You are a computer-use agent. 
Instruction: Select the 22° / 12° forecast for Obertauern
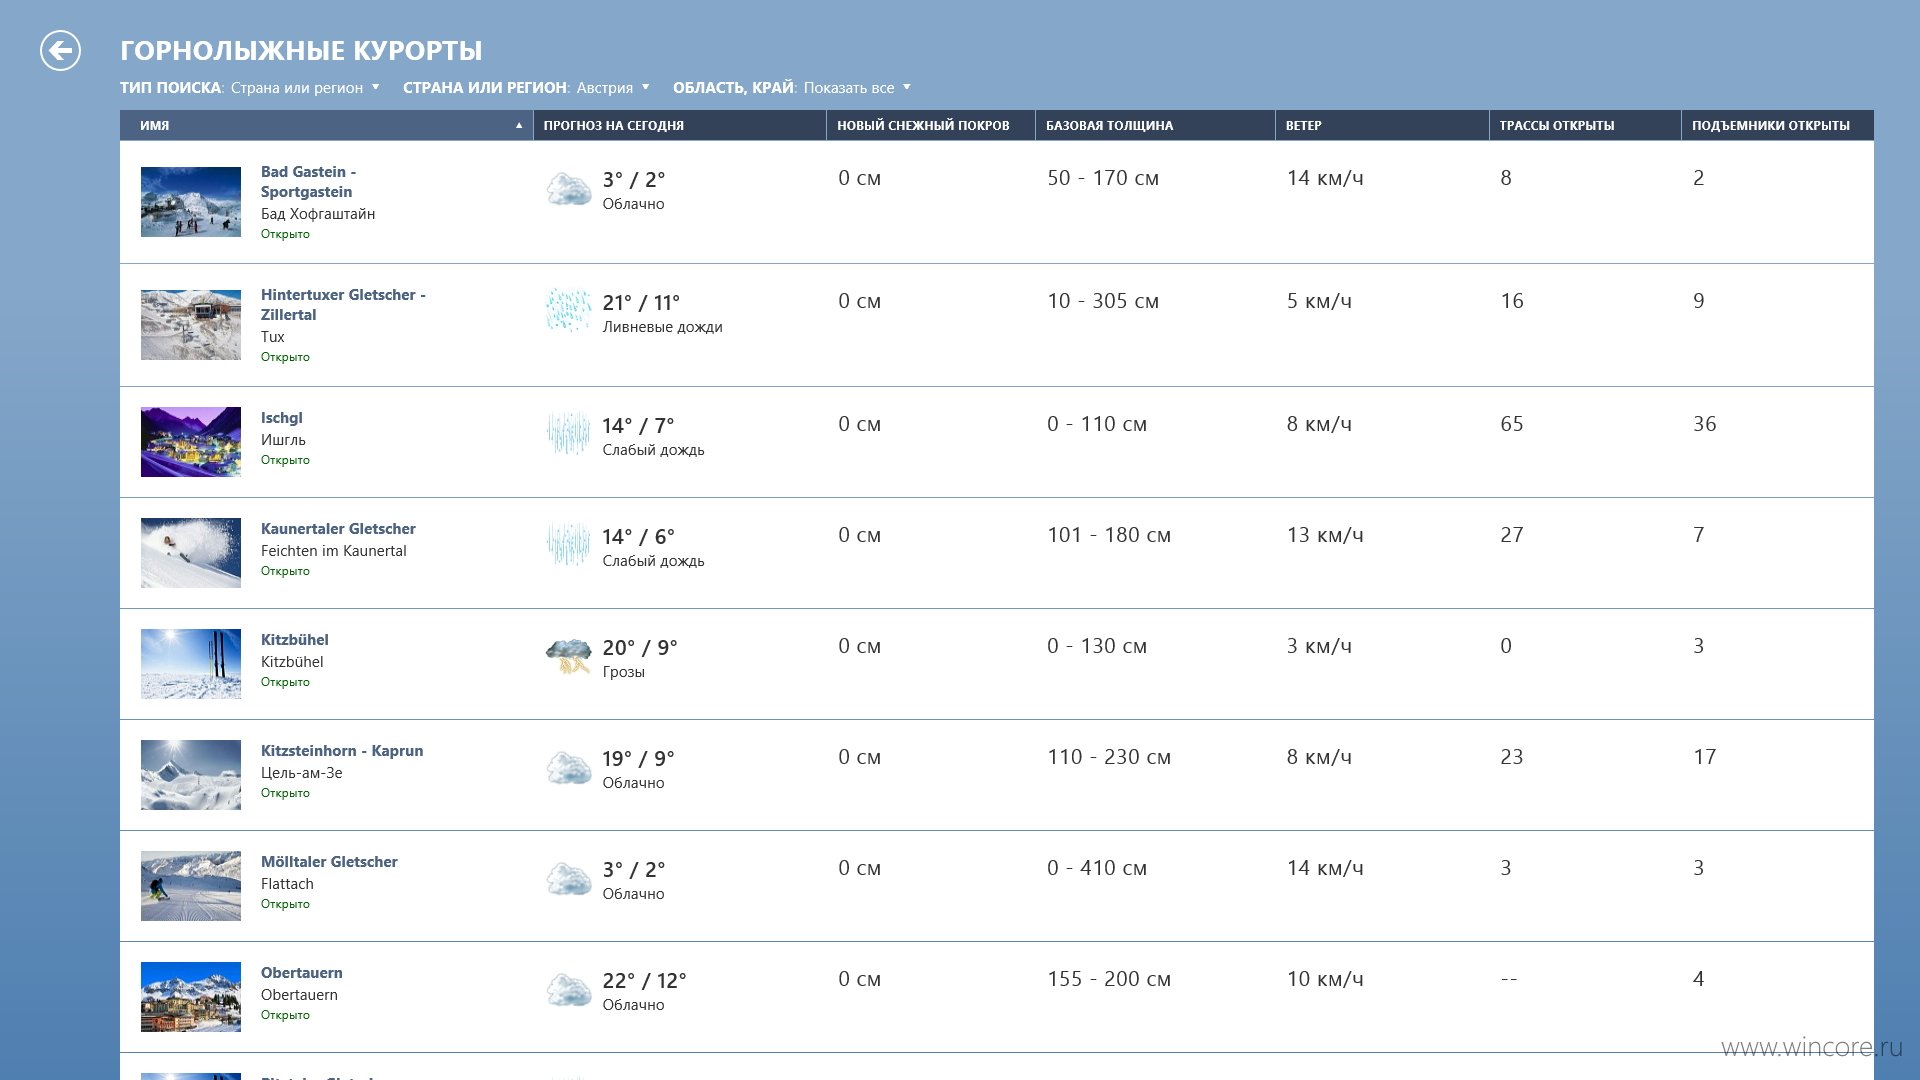pyautogui.click(x=644, y=981)
